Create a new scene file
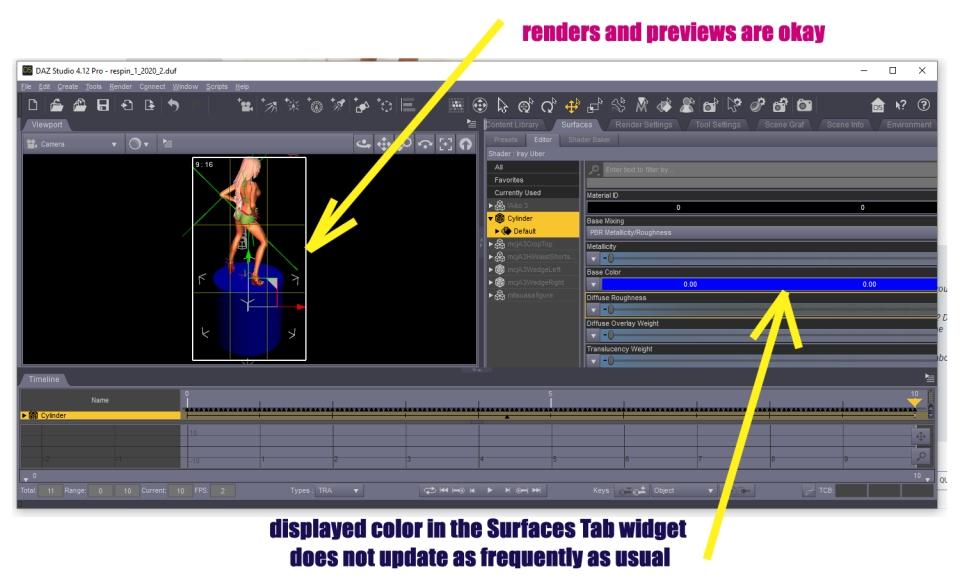Screen dimensions: 960x576 pyautogui.click(x=33, y=105)
